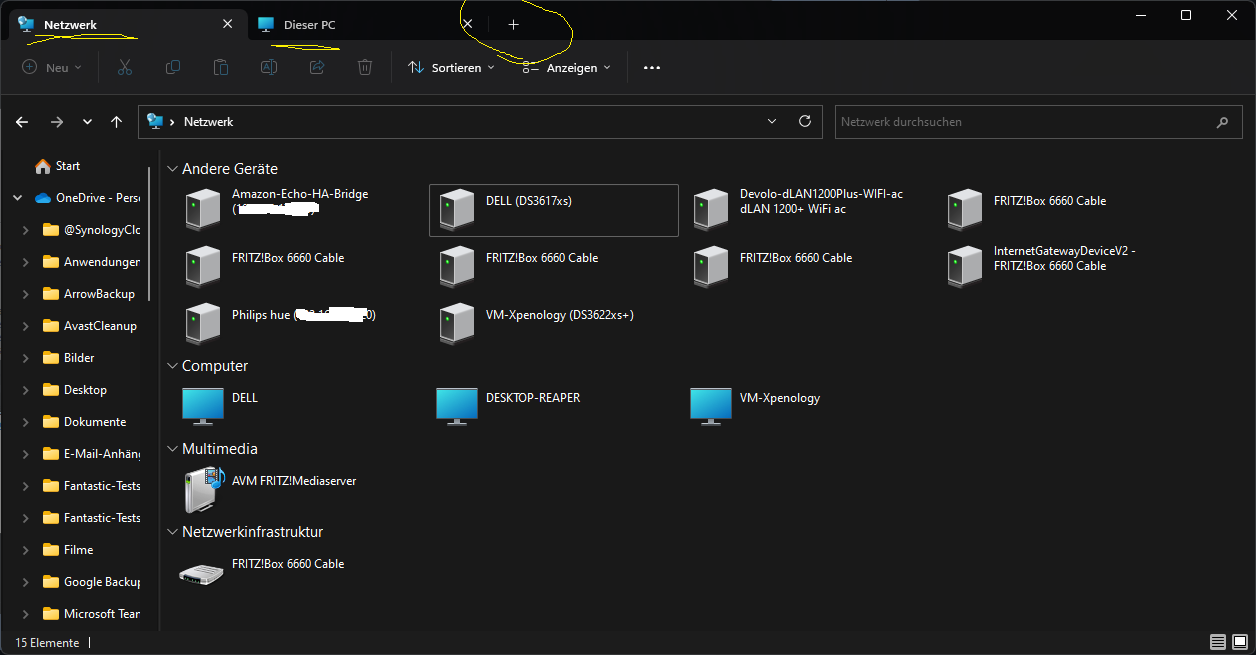This screenshot has width=1256, height=655.
Task: Open the three-dot more options menu
Action: click(652, 68)
